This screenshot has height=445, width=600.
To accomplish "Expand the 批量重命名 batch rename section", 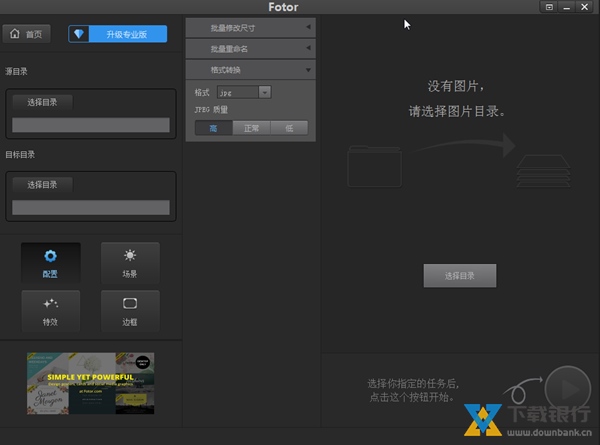I will (x=251, y=49).
